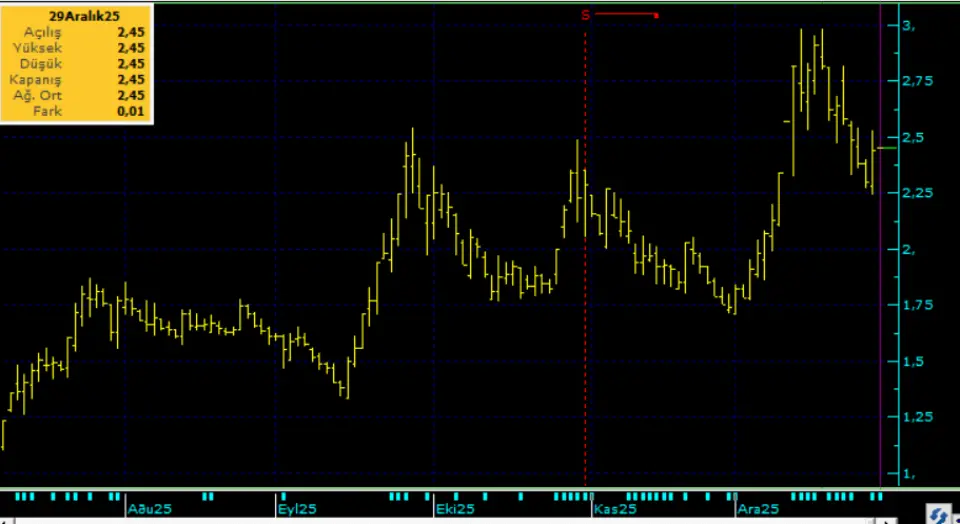Click the Fark row in the info box
This screenshot has height=524, width=960.
77,111
